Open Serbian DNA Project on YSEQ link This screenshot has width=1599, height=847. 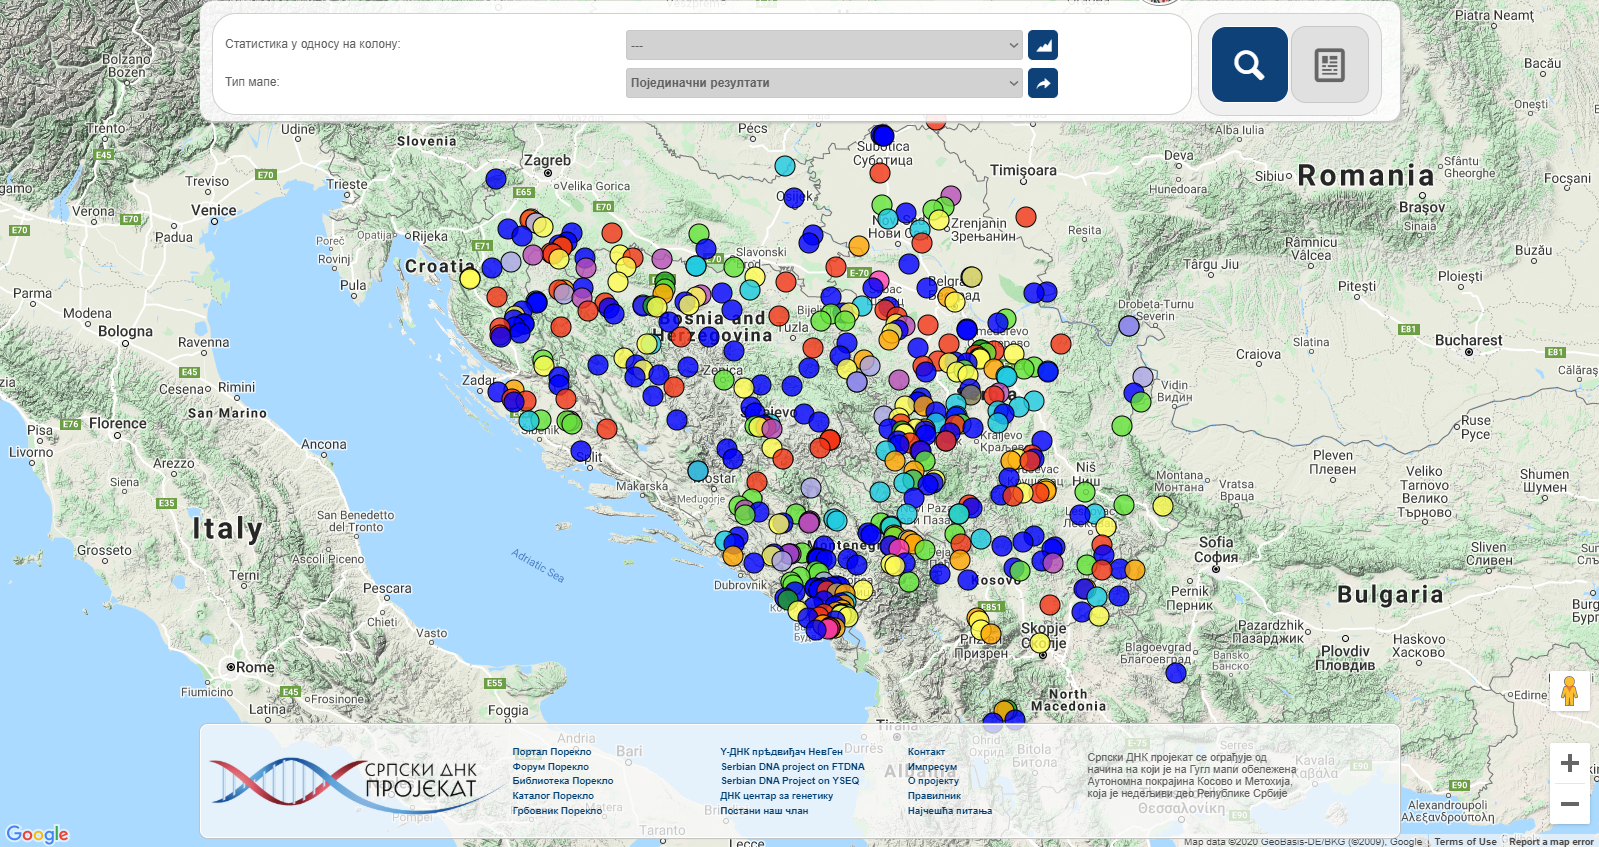tap(790, 781)
